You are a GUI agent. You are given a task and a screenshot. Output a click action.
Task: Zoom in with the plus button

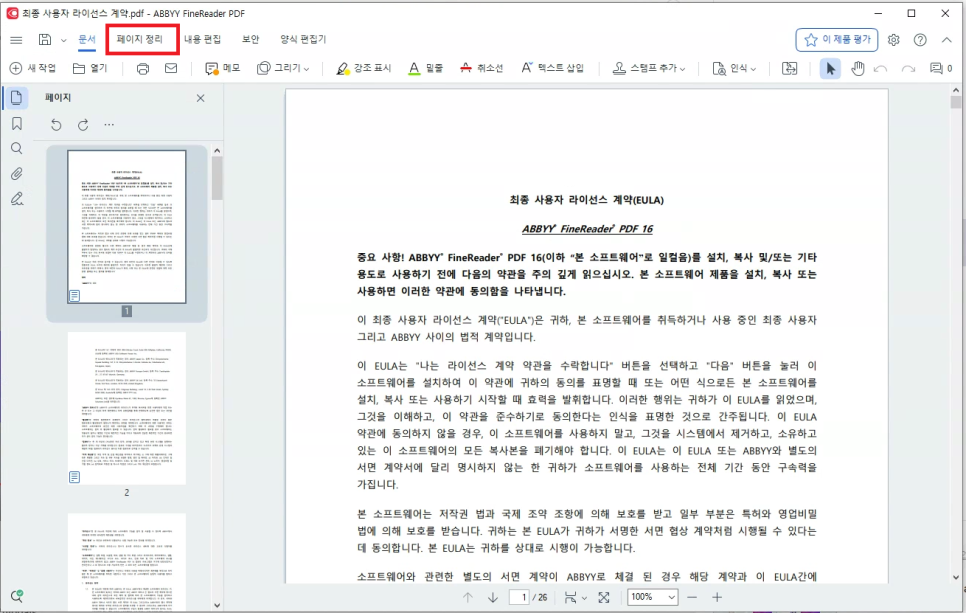click(717, 597)
